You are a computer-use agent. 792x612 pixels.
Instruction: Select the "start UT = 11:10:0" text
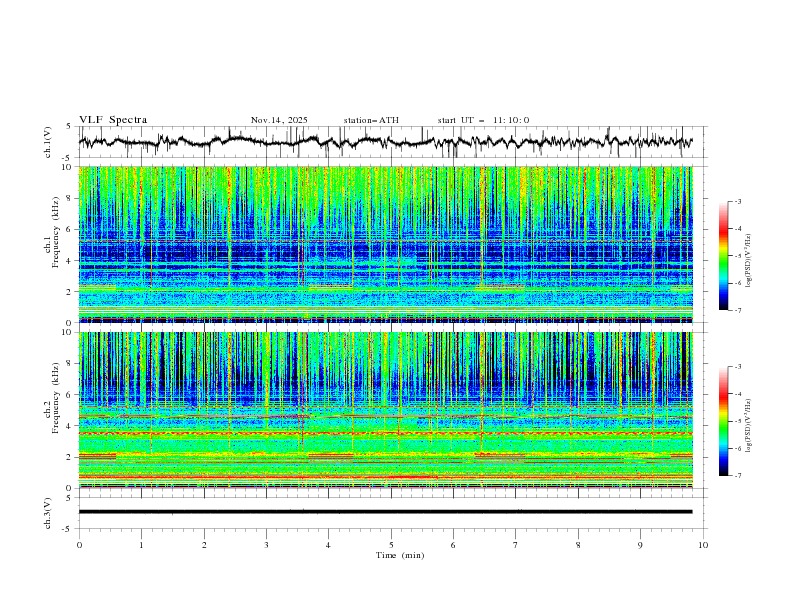483,120
